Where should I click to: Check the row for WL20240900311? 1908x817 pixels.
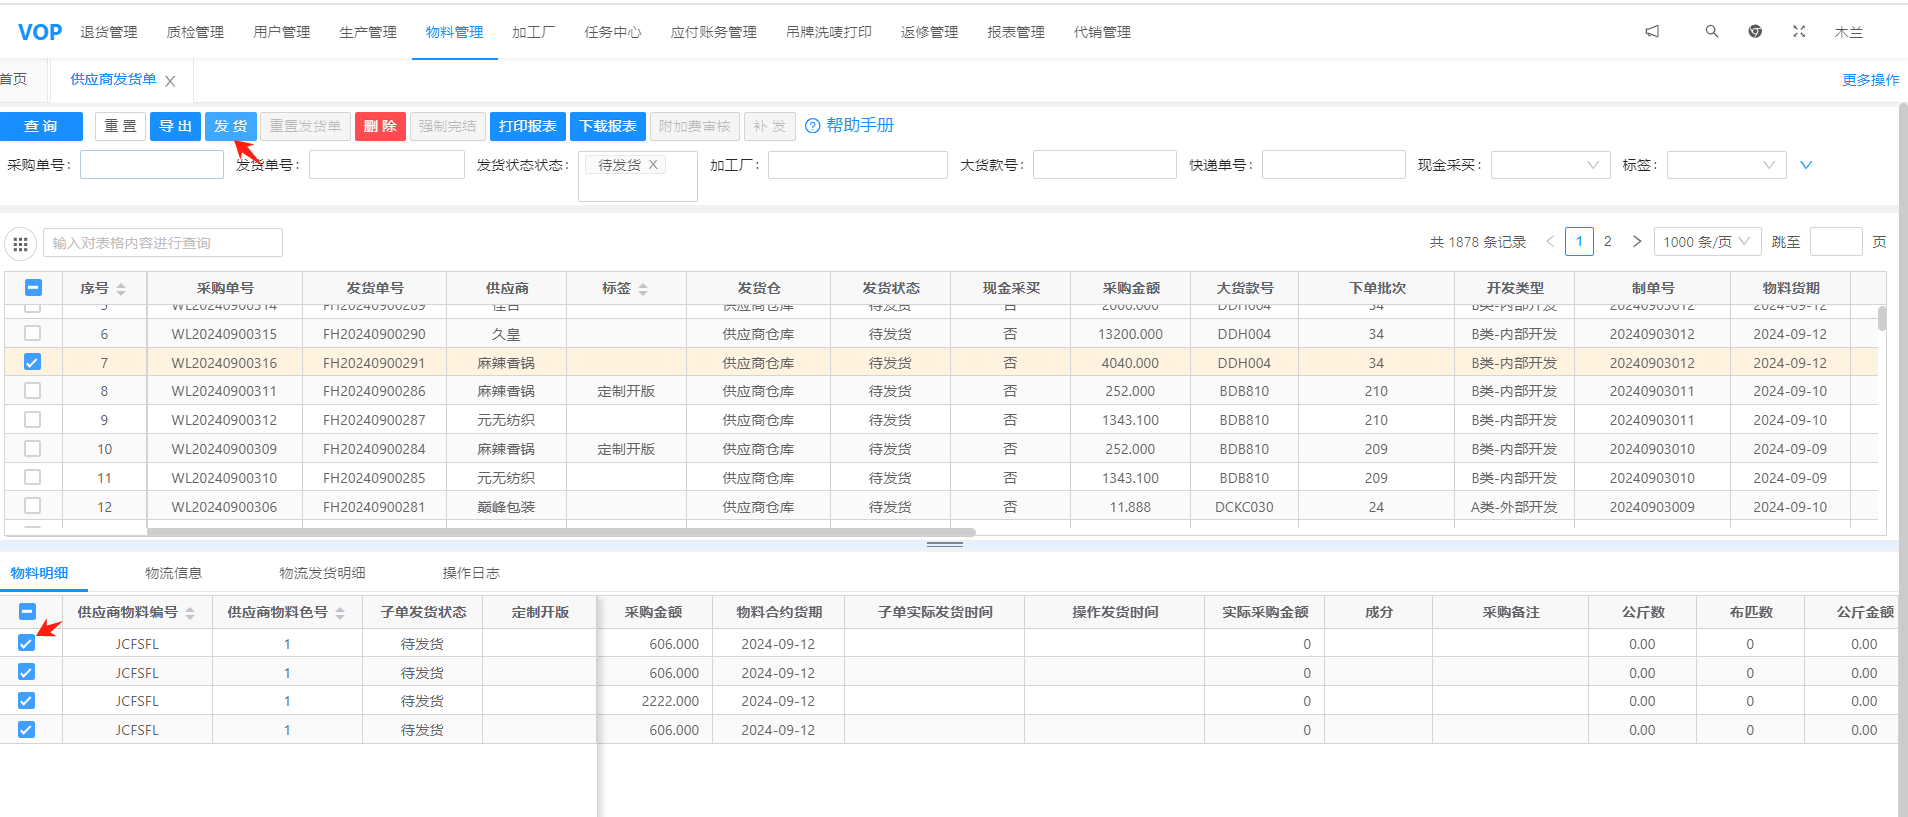[x=32, y=391]
